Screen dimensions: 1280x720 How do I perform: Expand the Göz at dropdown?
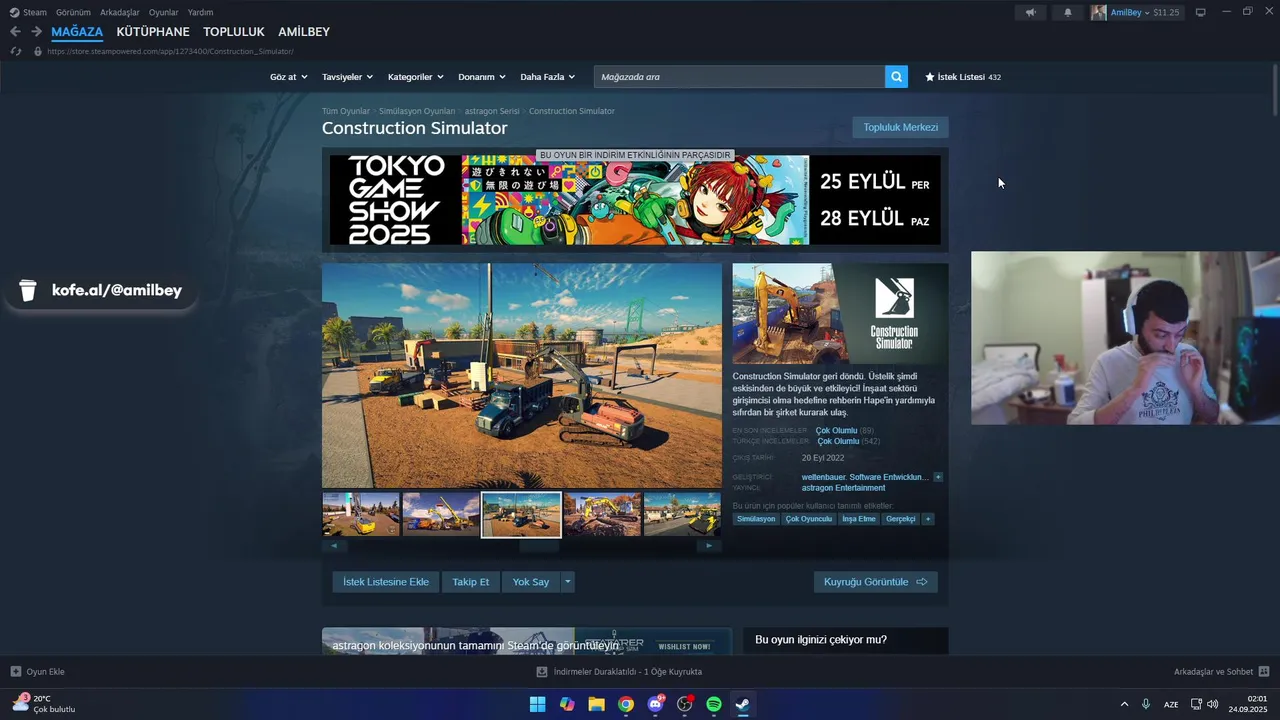click(288, 77)
